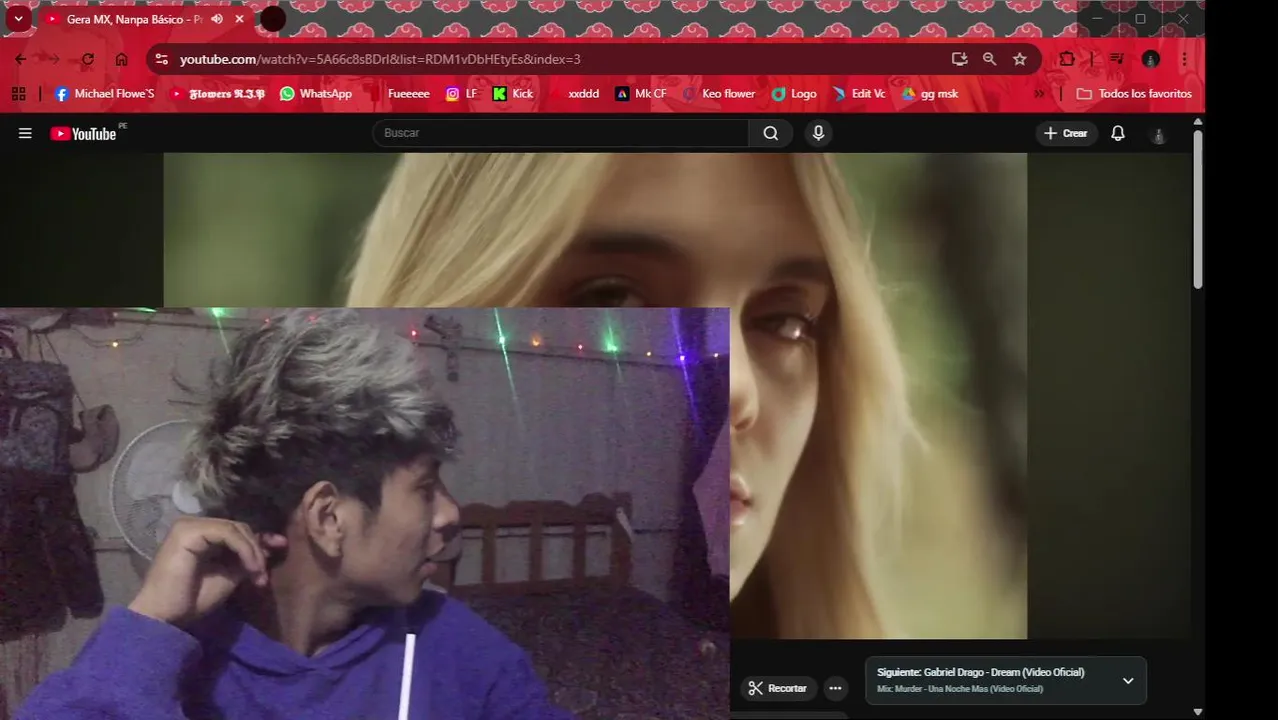Open YouTube notifications bell

[1118, 133]
